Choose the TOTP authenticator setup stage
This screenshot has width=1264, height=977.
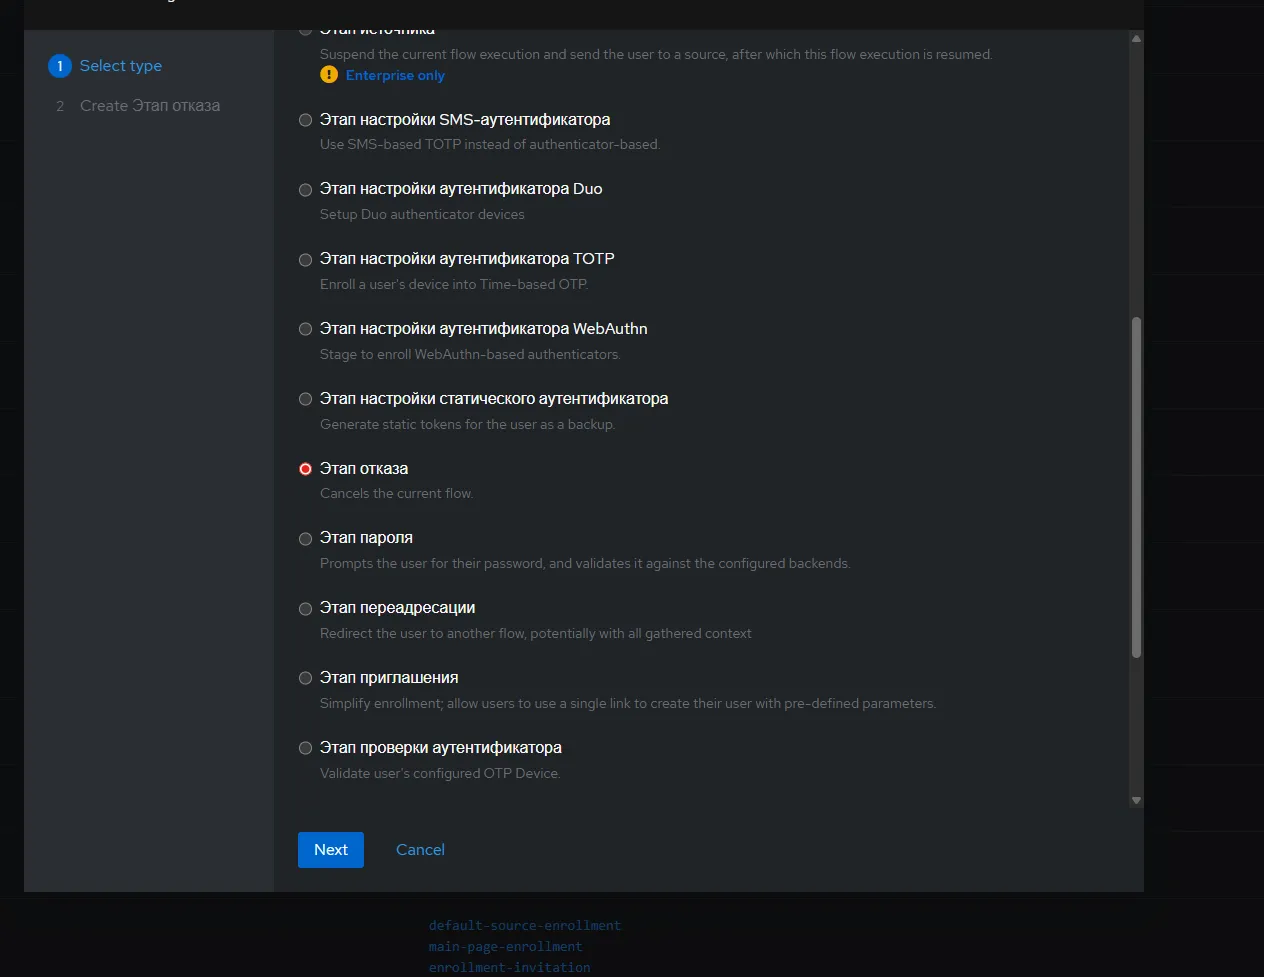pyautogui.click(x=306, y=260)
